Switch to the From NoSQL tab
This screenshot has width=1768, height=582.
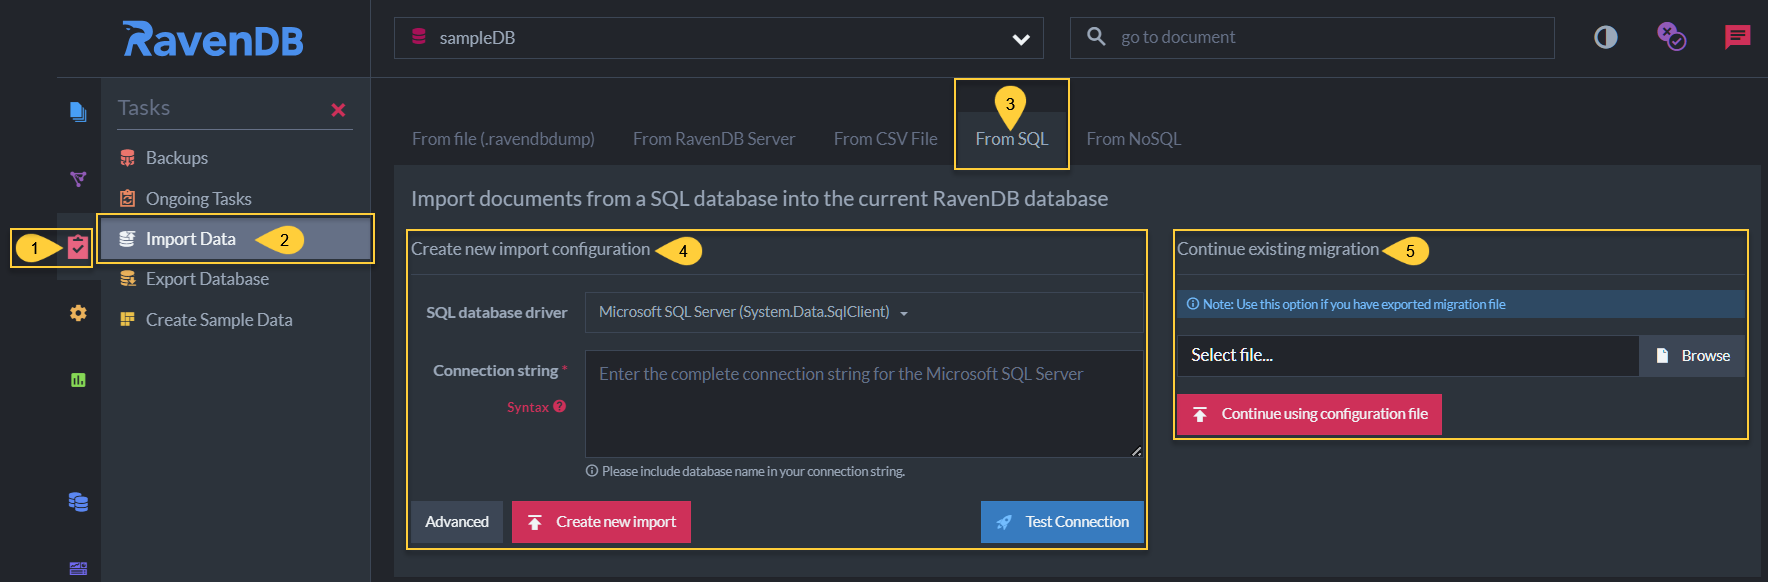(1134, 139)
